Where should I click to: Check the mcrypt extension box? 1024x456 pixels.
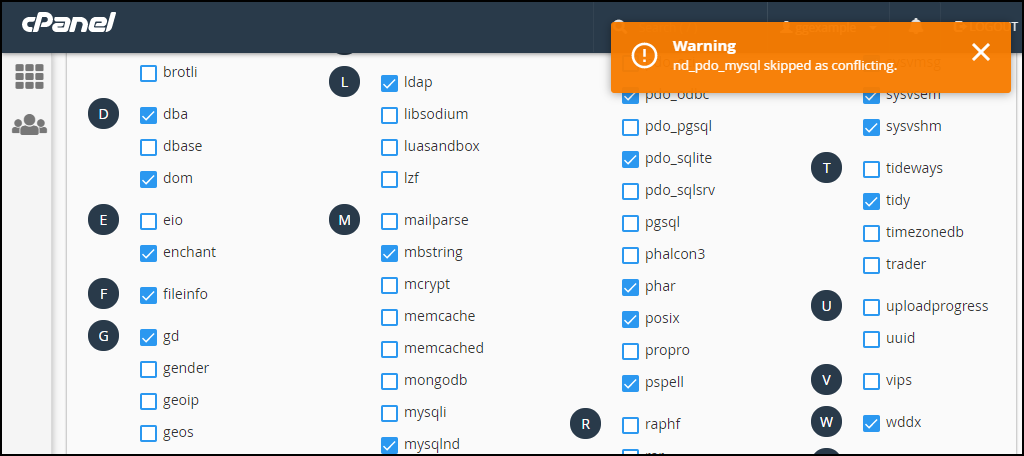tap(389, 285)
